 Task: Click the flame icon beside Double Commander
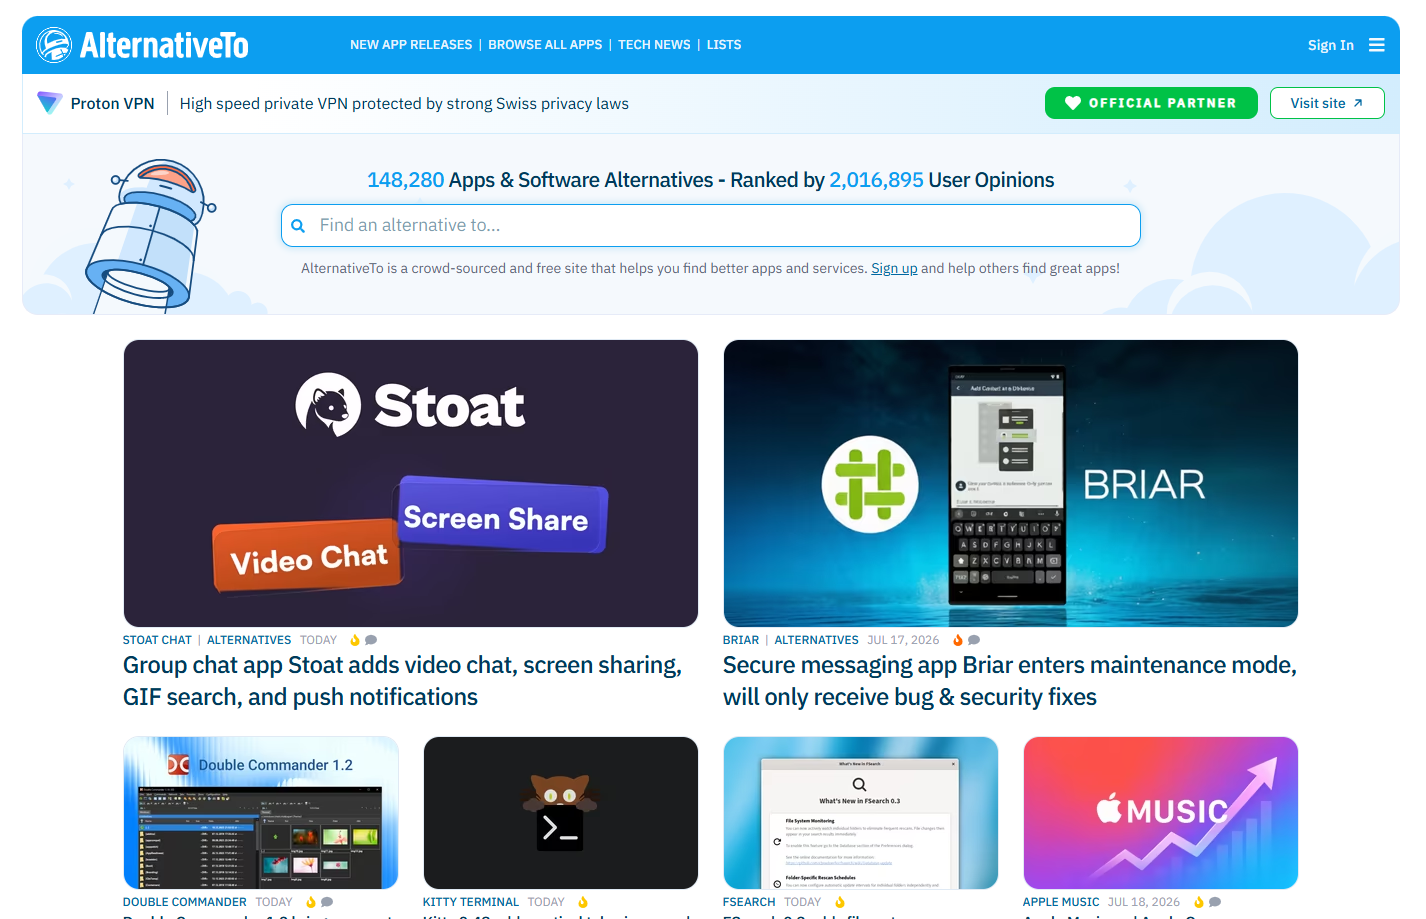tap(311, 902)
